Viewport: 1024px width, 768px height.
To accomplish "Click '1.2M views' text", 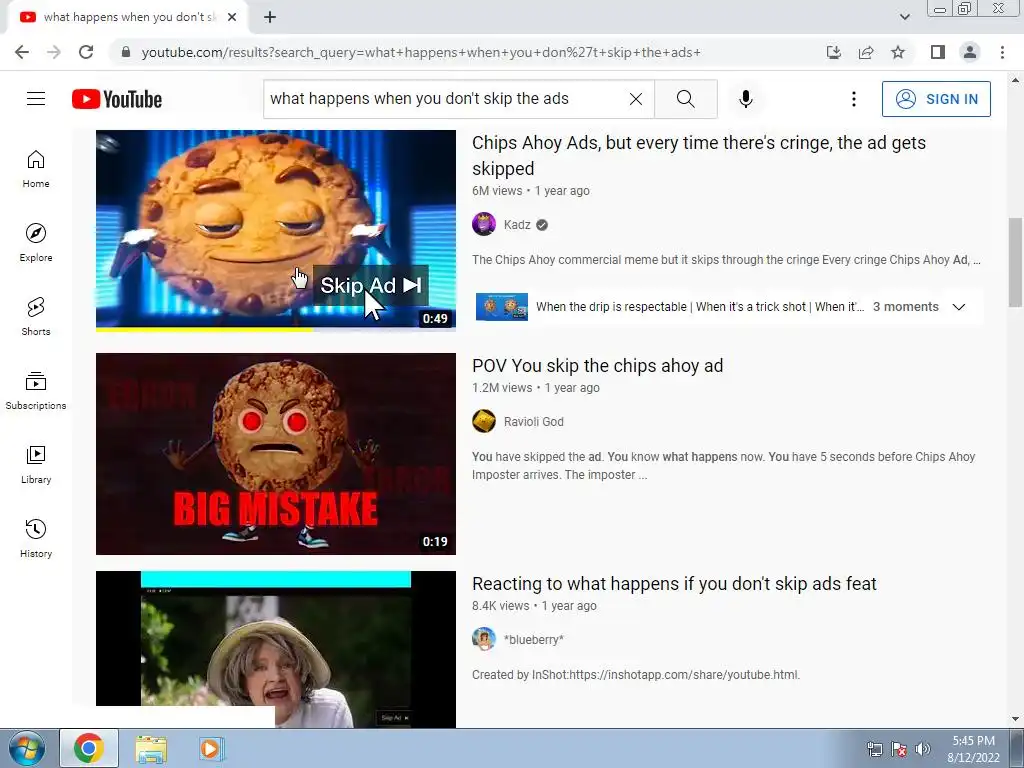I will pos(502,388).
